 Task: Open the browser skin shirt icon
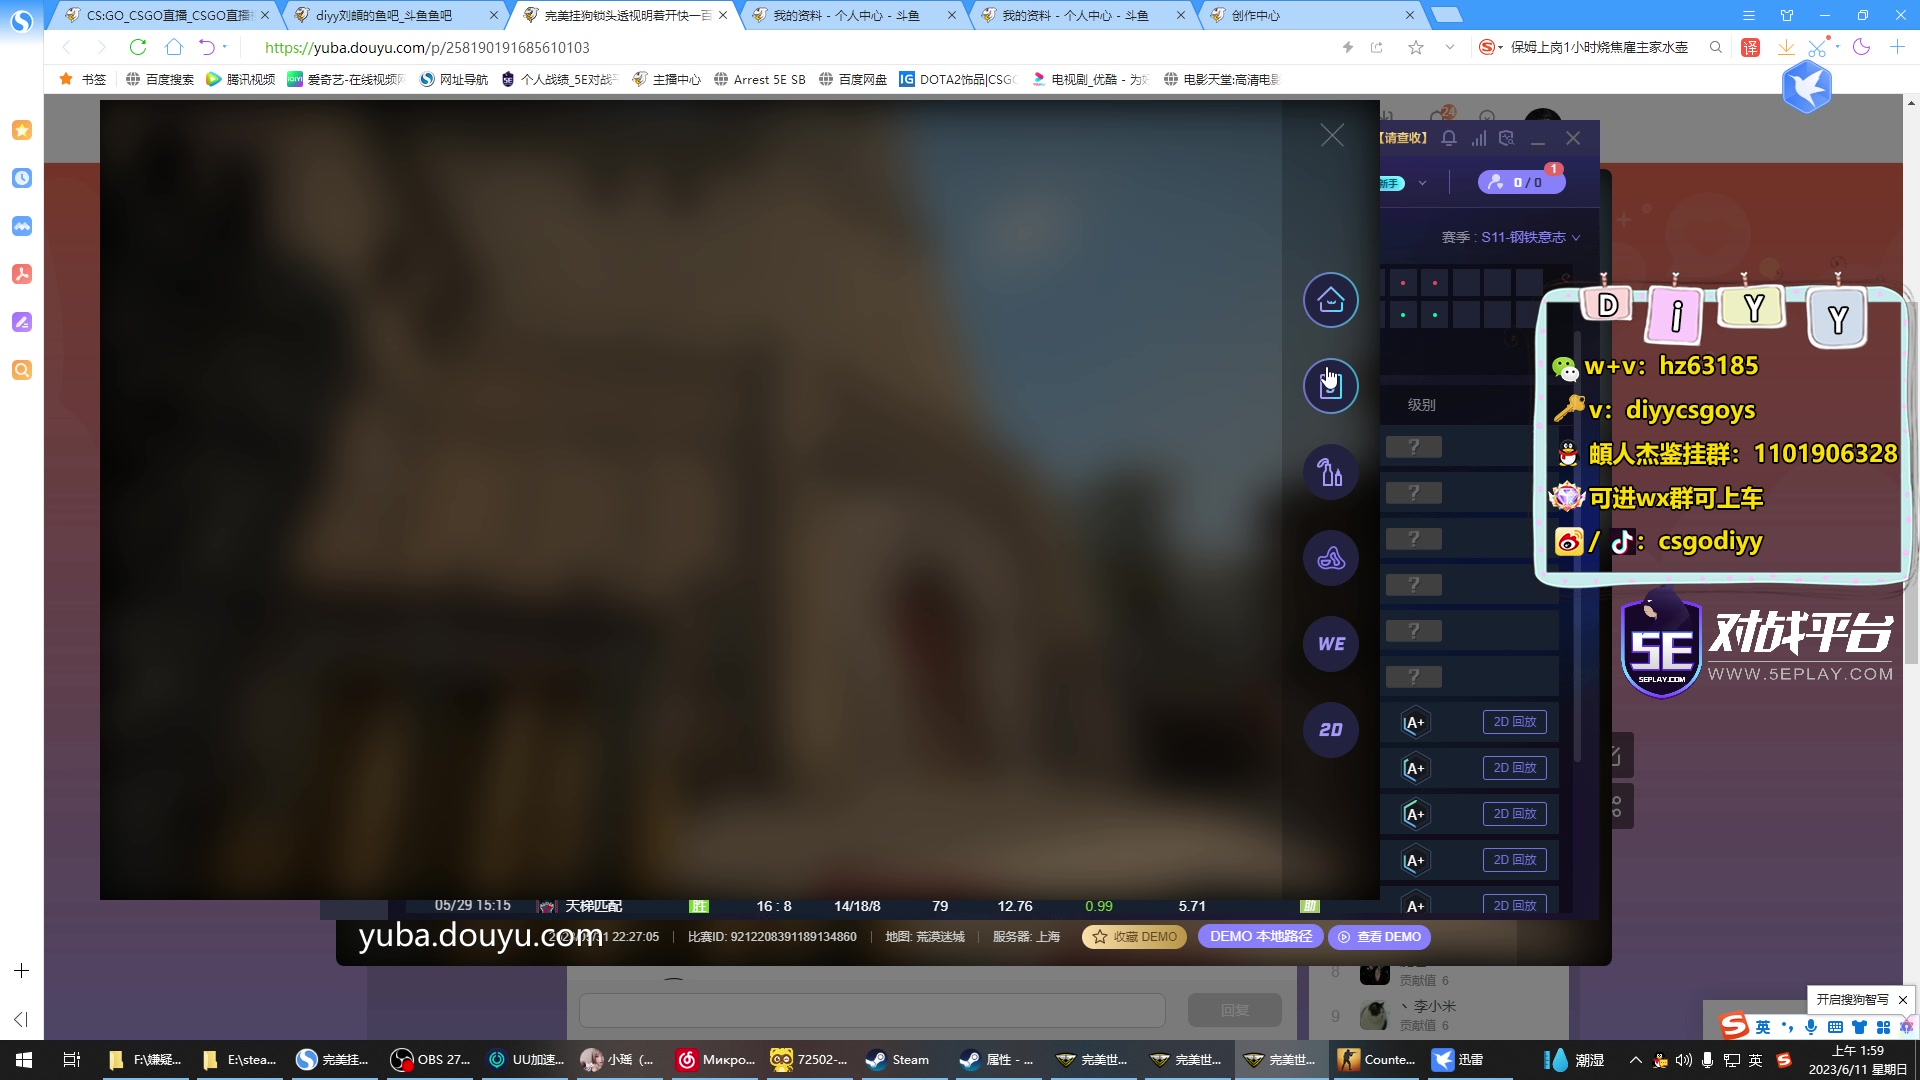[x=1787, y=15]
